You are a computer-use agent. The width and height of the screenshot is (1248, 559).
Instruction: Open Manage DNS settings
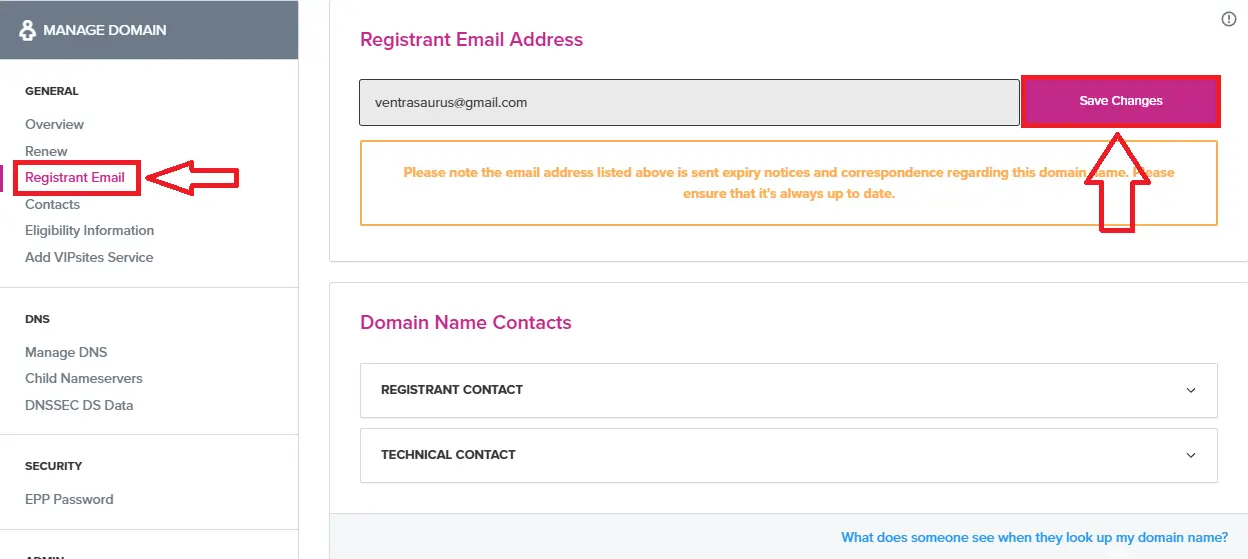click(x=66, y=352)
